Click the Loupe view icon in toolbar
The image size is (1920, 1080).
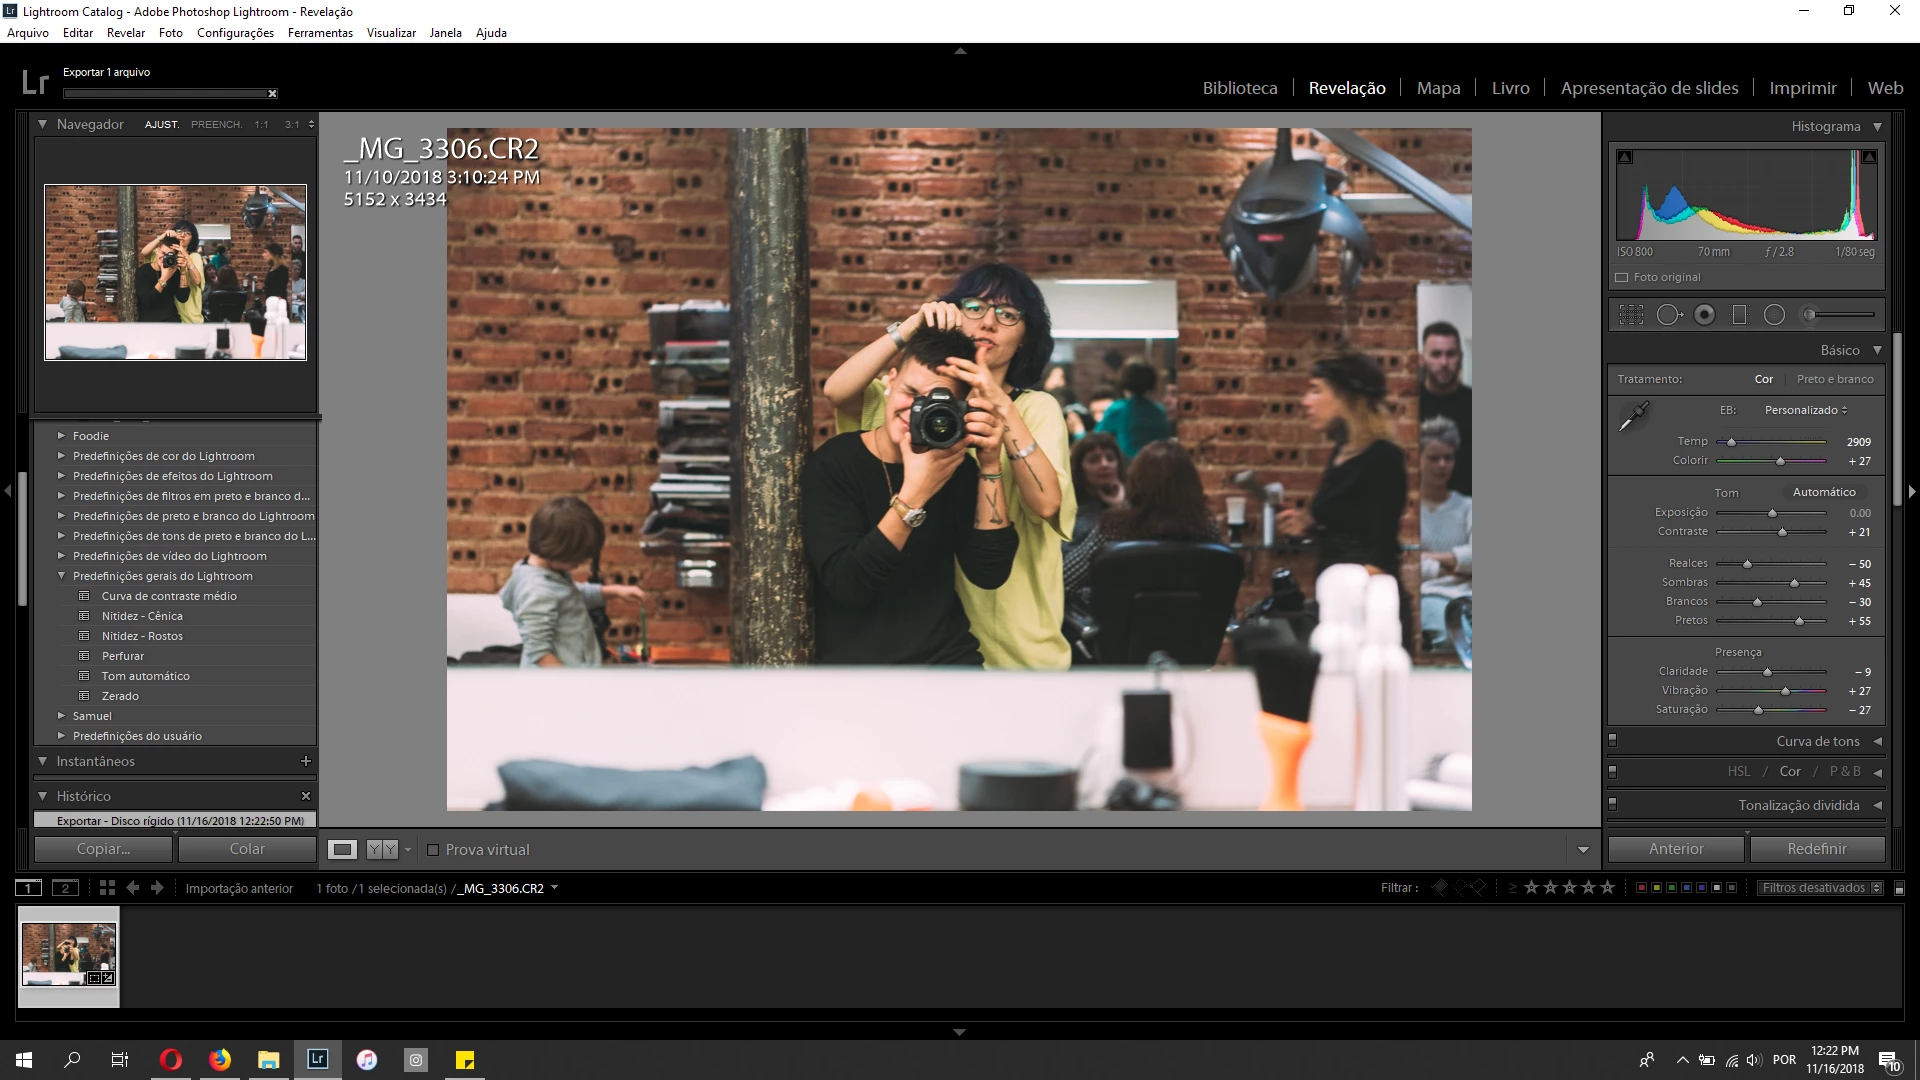(342, 849)
